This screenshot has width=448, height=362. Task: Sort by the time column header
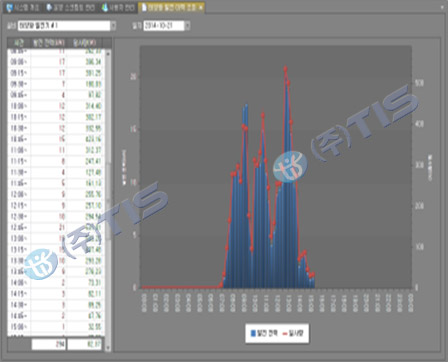point(19,43)
